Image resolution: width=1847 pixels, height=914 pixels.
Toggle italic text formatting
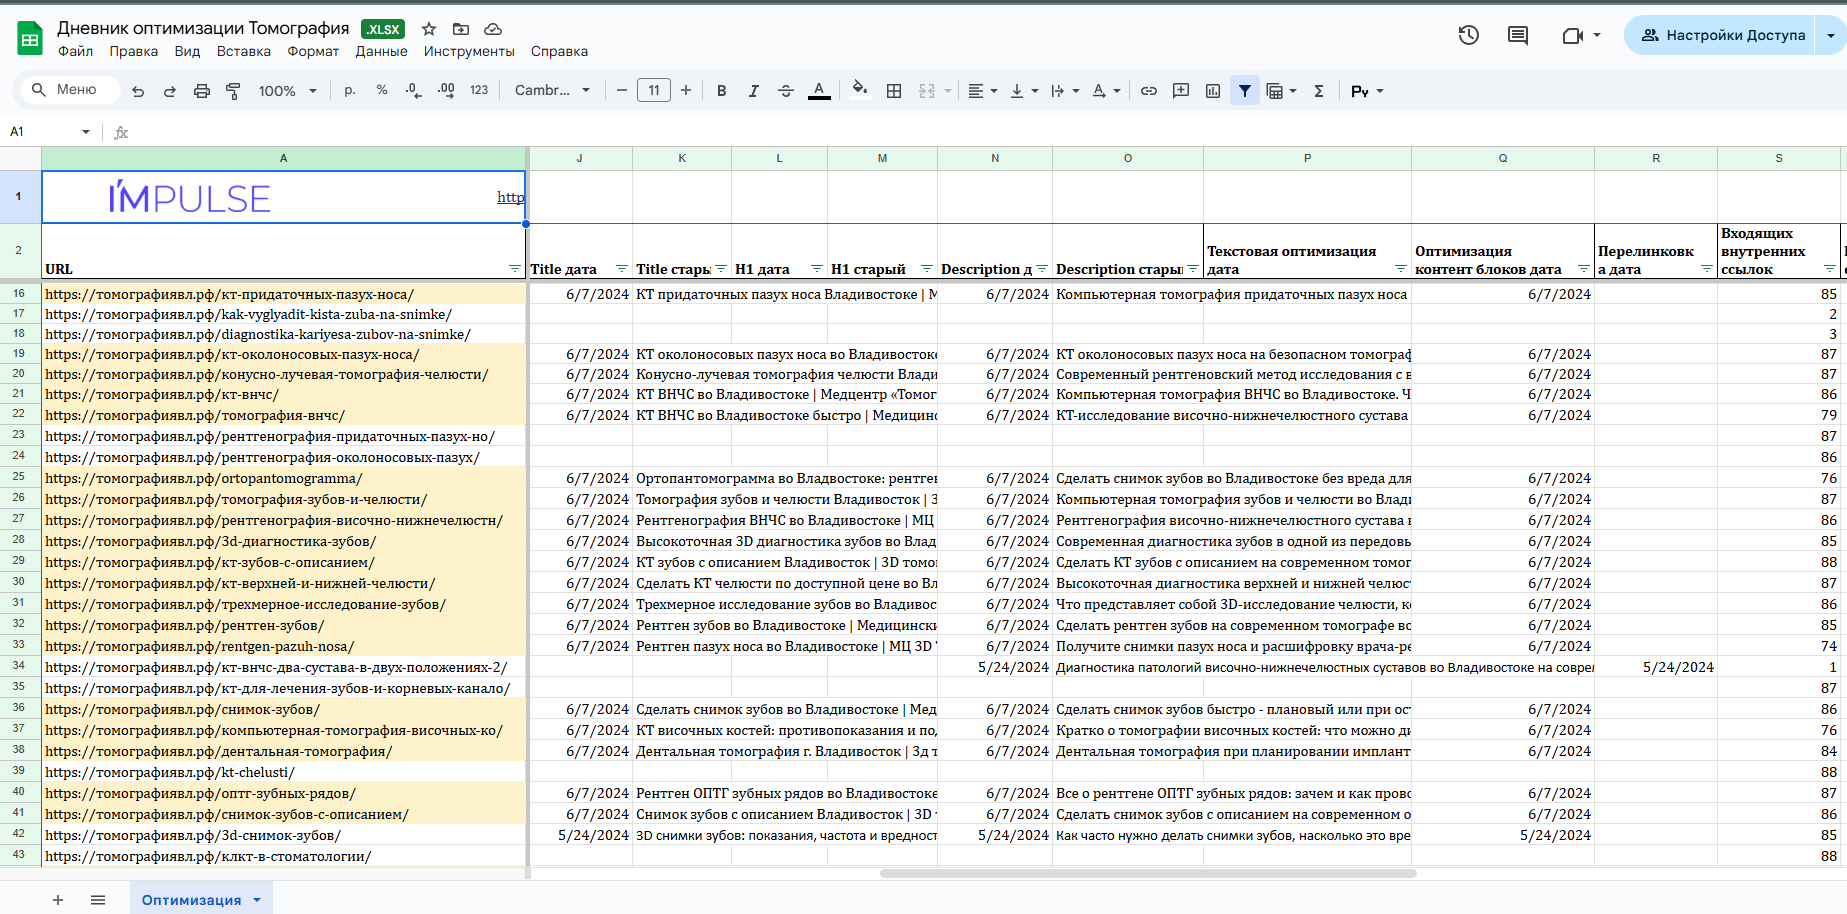tap(753, 91)
